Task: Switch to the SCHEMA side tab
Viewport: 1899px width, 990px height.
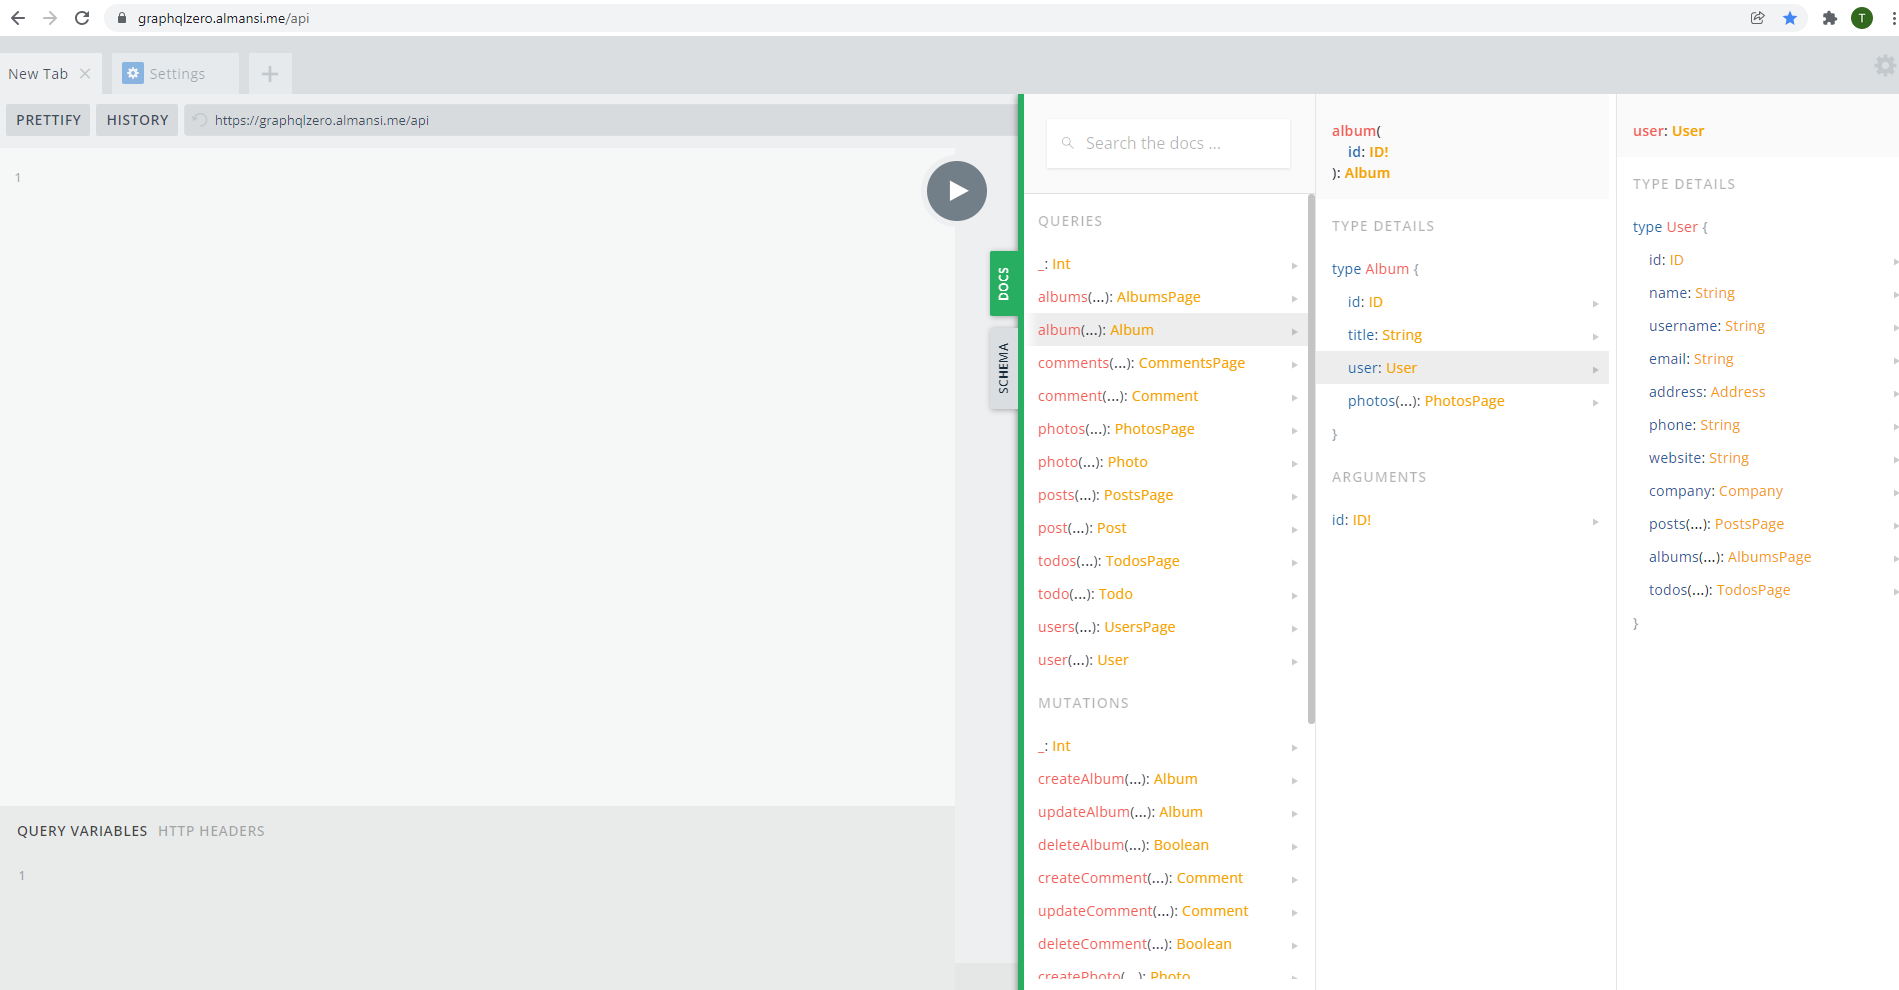Action: pos(1003,368)
